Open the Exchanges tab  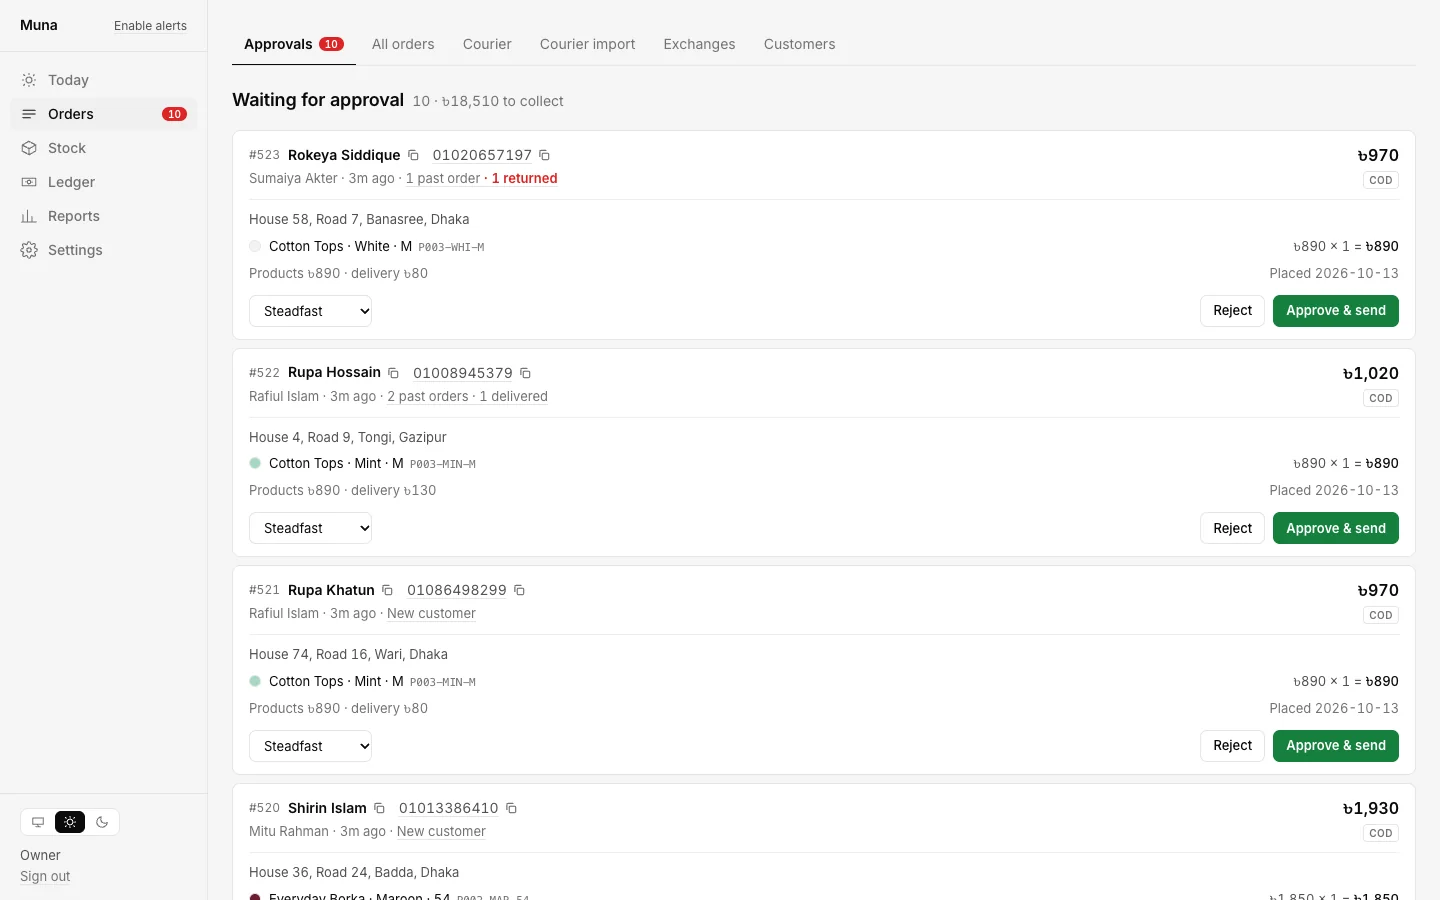[x=699, y=44]
